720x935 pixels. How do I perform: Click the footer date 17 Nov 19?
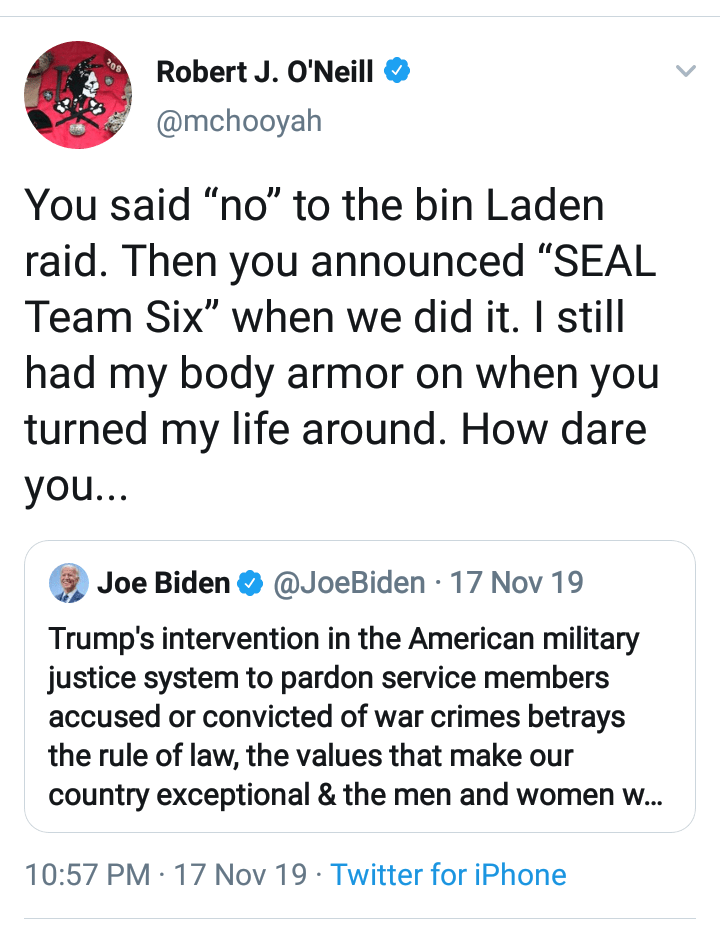coord(241,875)
